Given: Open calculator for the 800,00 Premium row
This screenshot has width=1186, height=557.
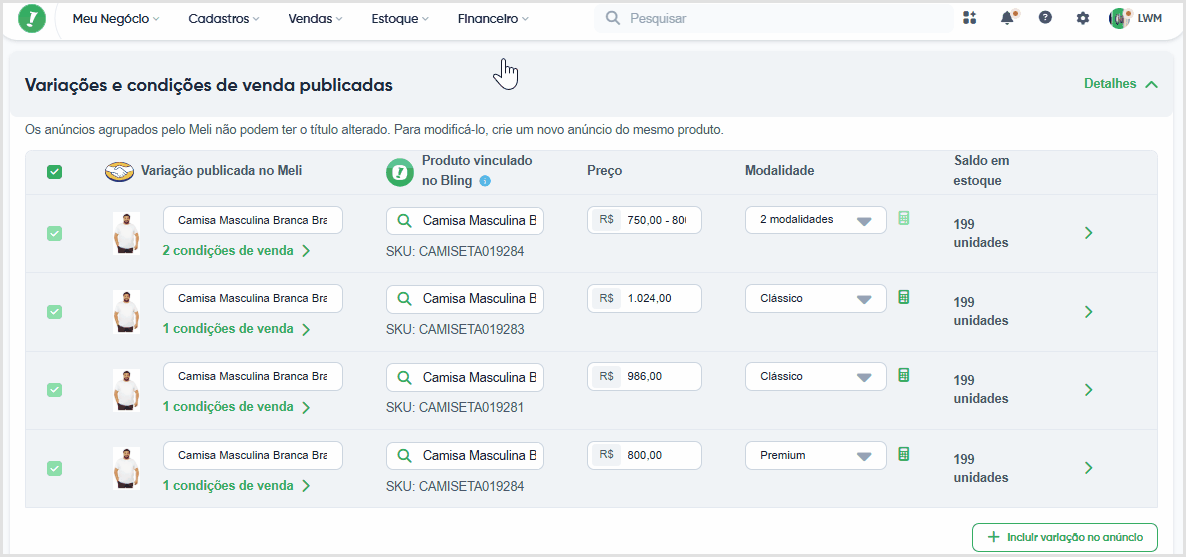Looking at the screenshot, I should coord(903,454).
